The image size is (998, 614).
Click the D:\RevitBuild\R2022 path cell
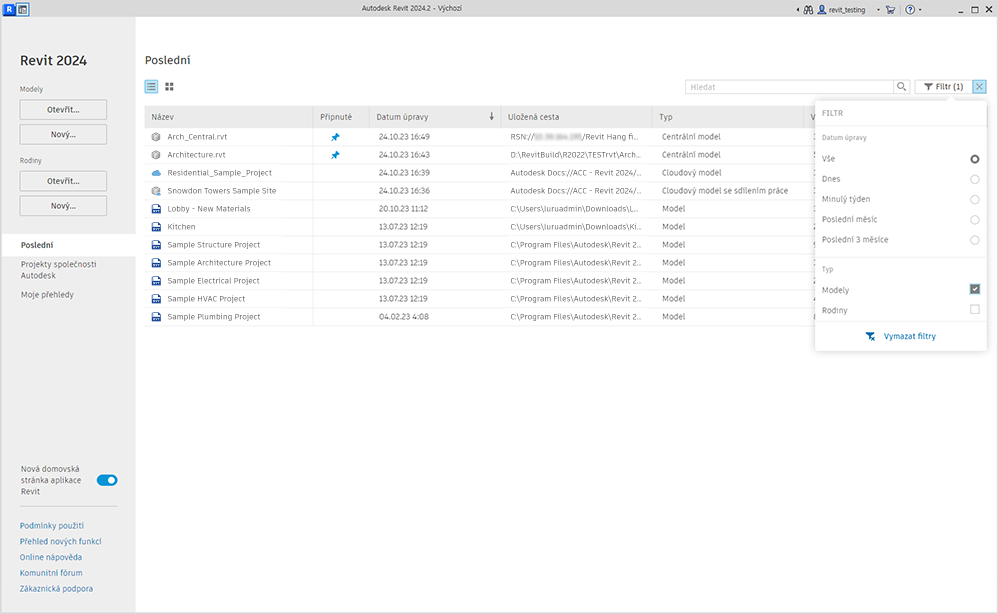(x=575, y=155)
